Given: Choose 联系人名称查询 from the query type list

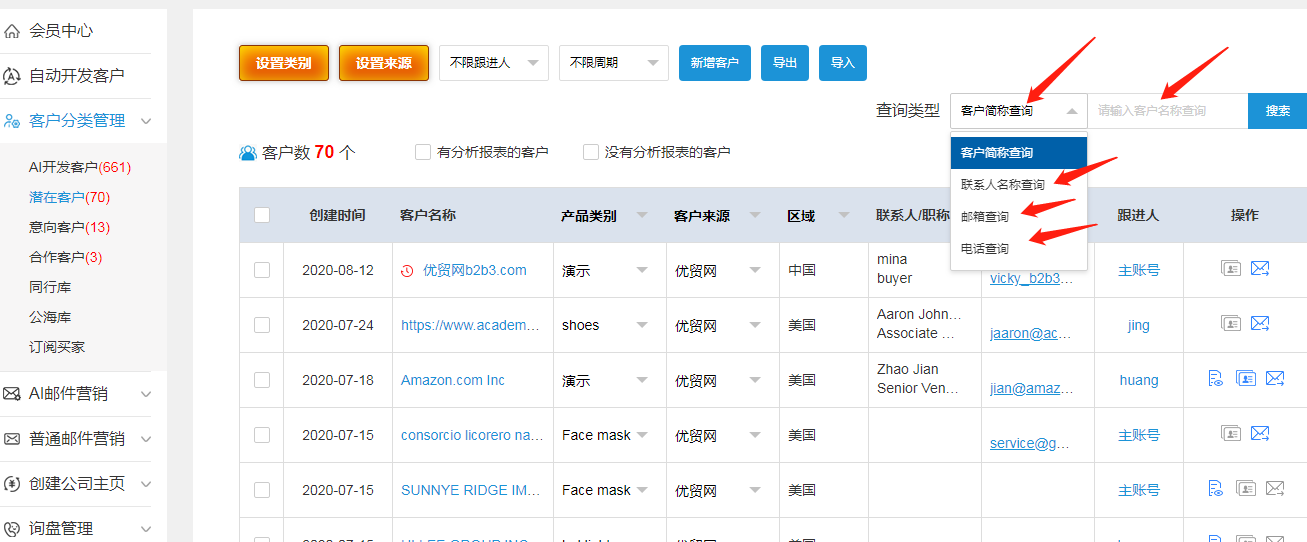Looking at the screenshot, I should [x=1018, y=185].
